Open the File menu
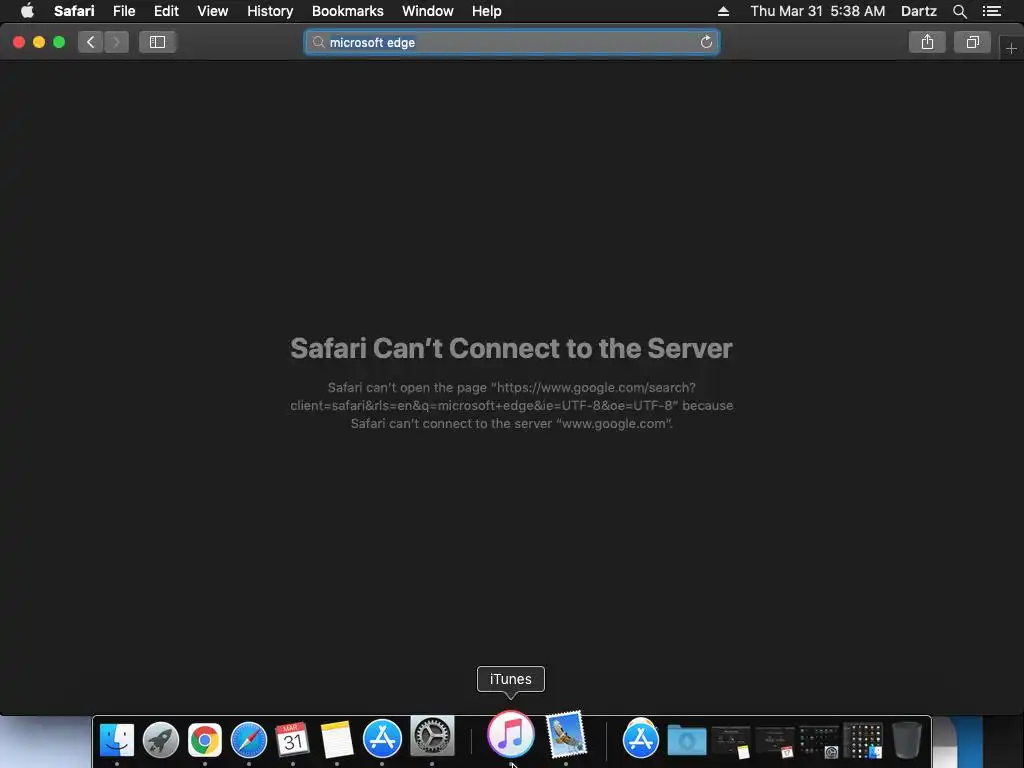The width and height of the screenshot is (1024, 768). click(x=124, y=11)
